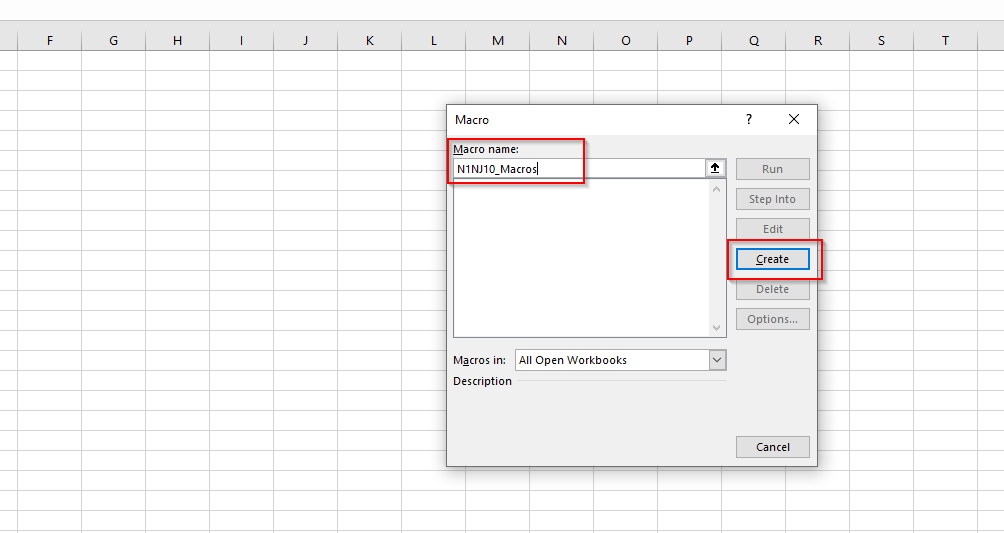Click the macro list scroll down arrow
The height and width of the screenshot is (533, 1004).
point(716,328)
